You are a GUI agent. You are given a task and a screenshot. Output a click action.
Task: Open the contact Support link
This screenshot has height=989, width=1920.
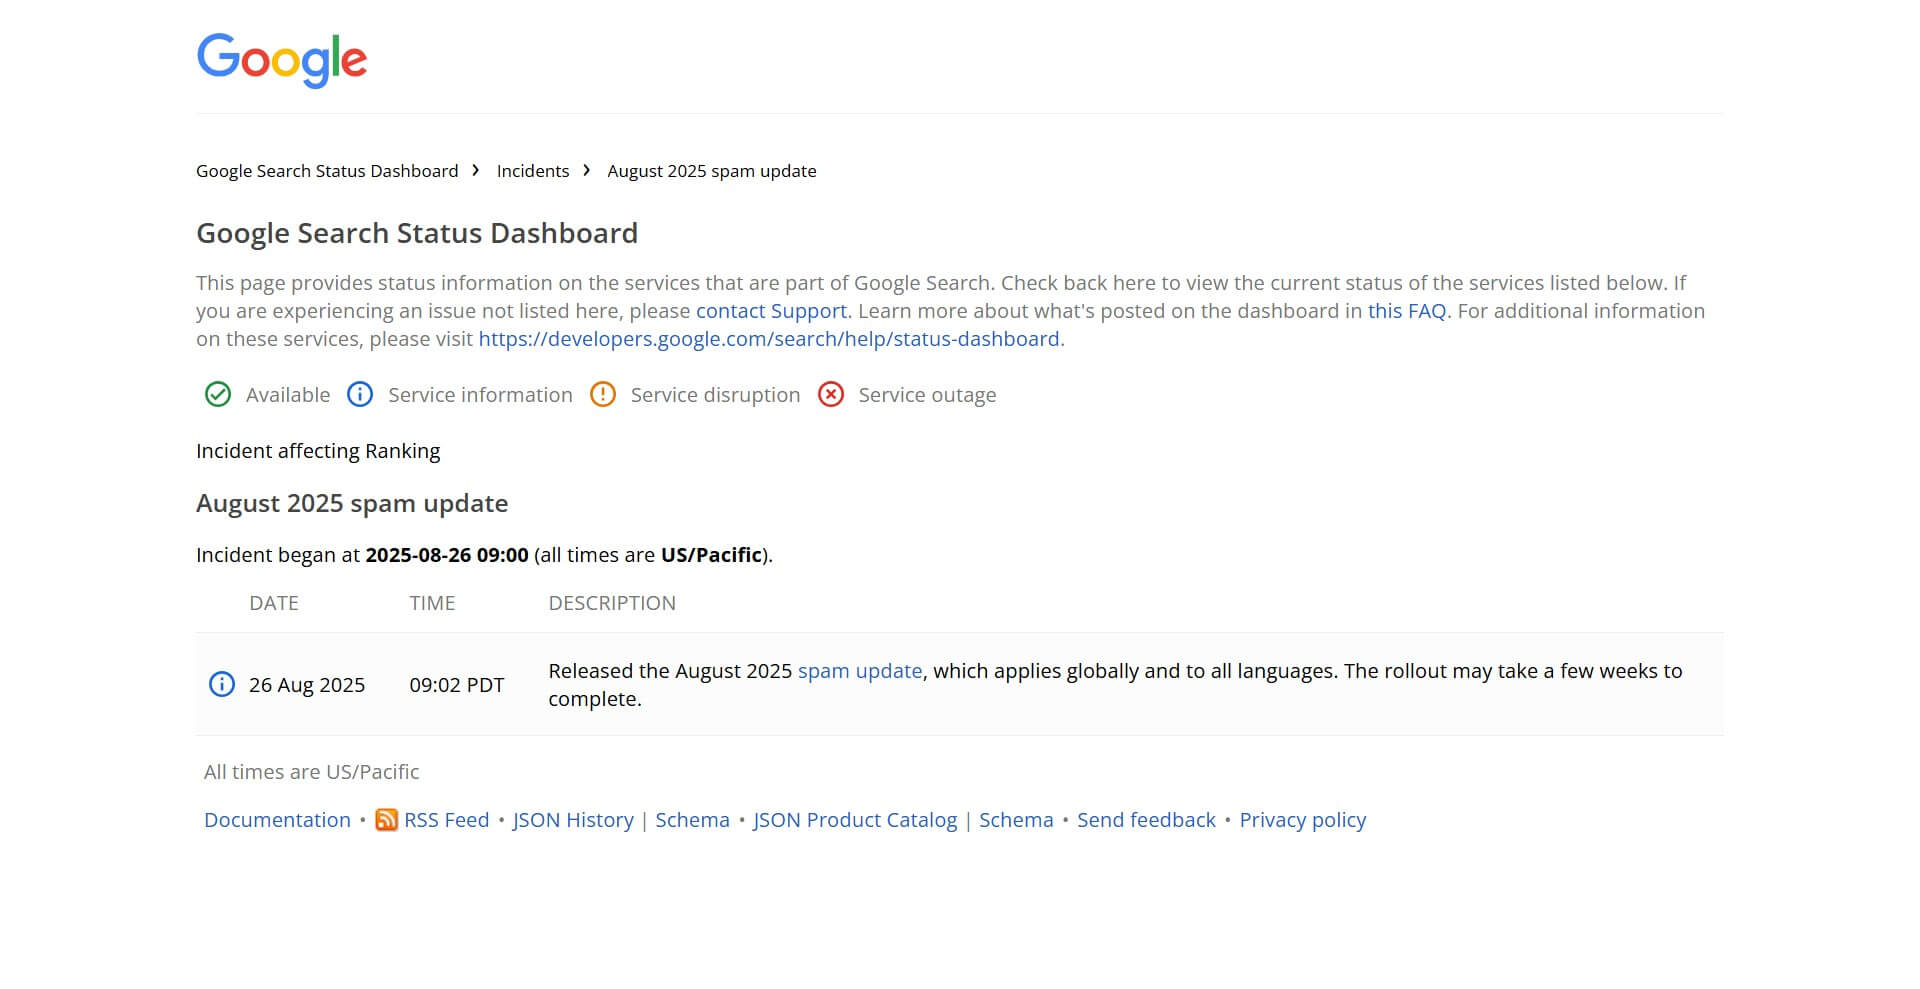point(770,311)
